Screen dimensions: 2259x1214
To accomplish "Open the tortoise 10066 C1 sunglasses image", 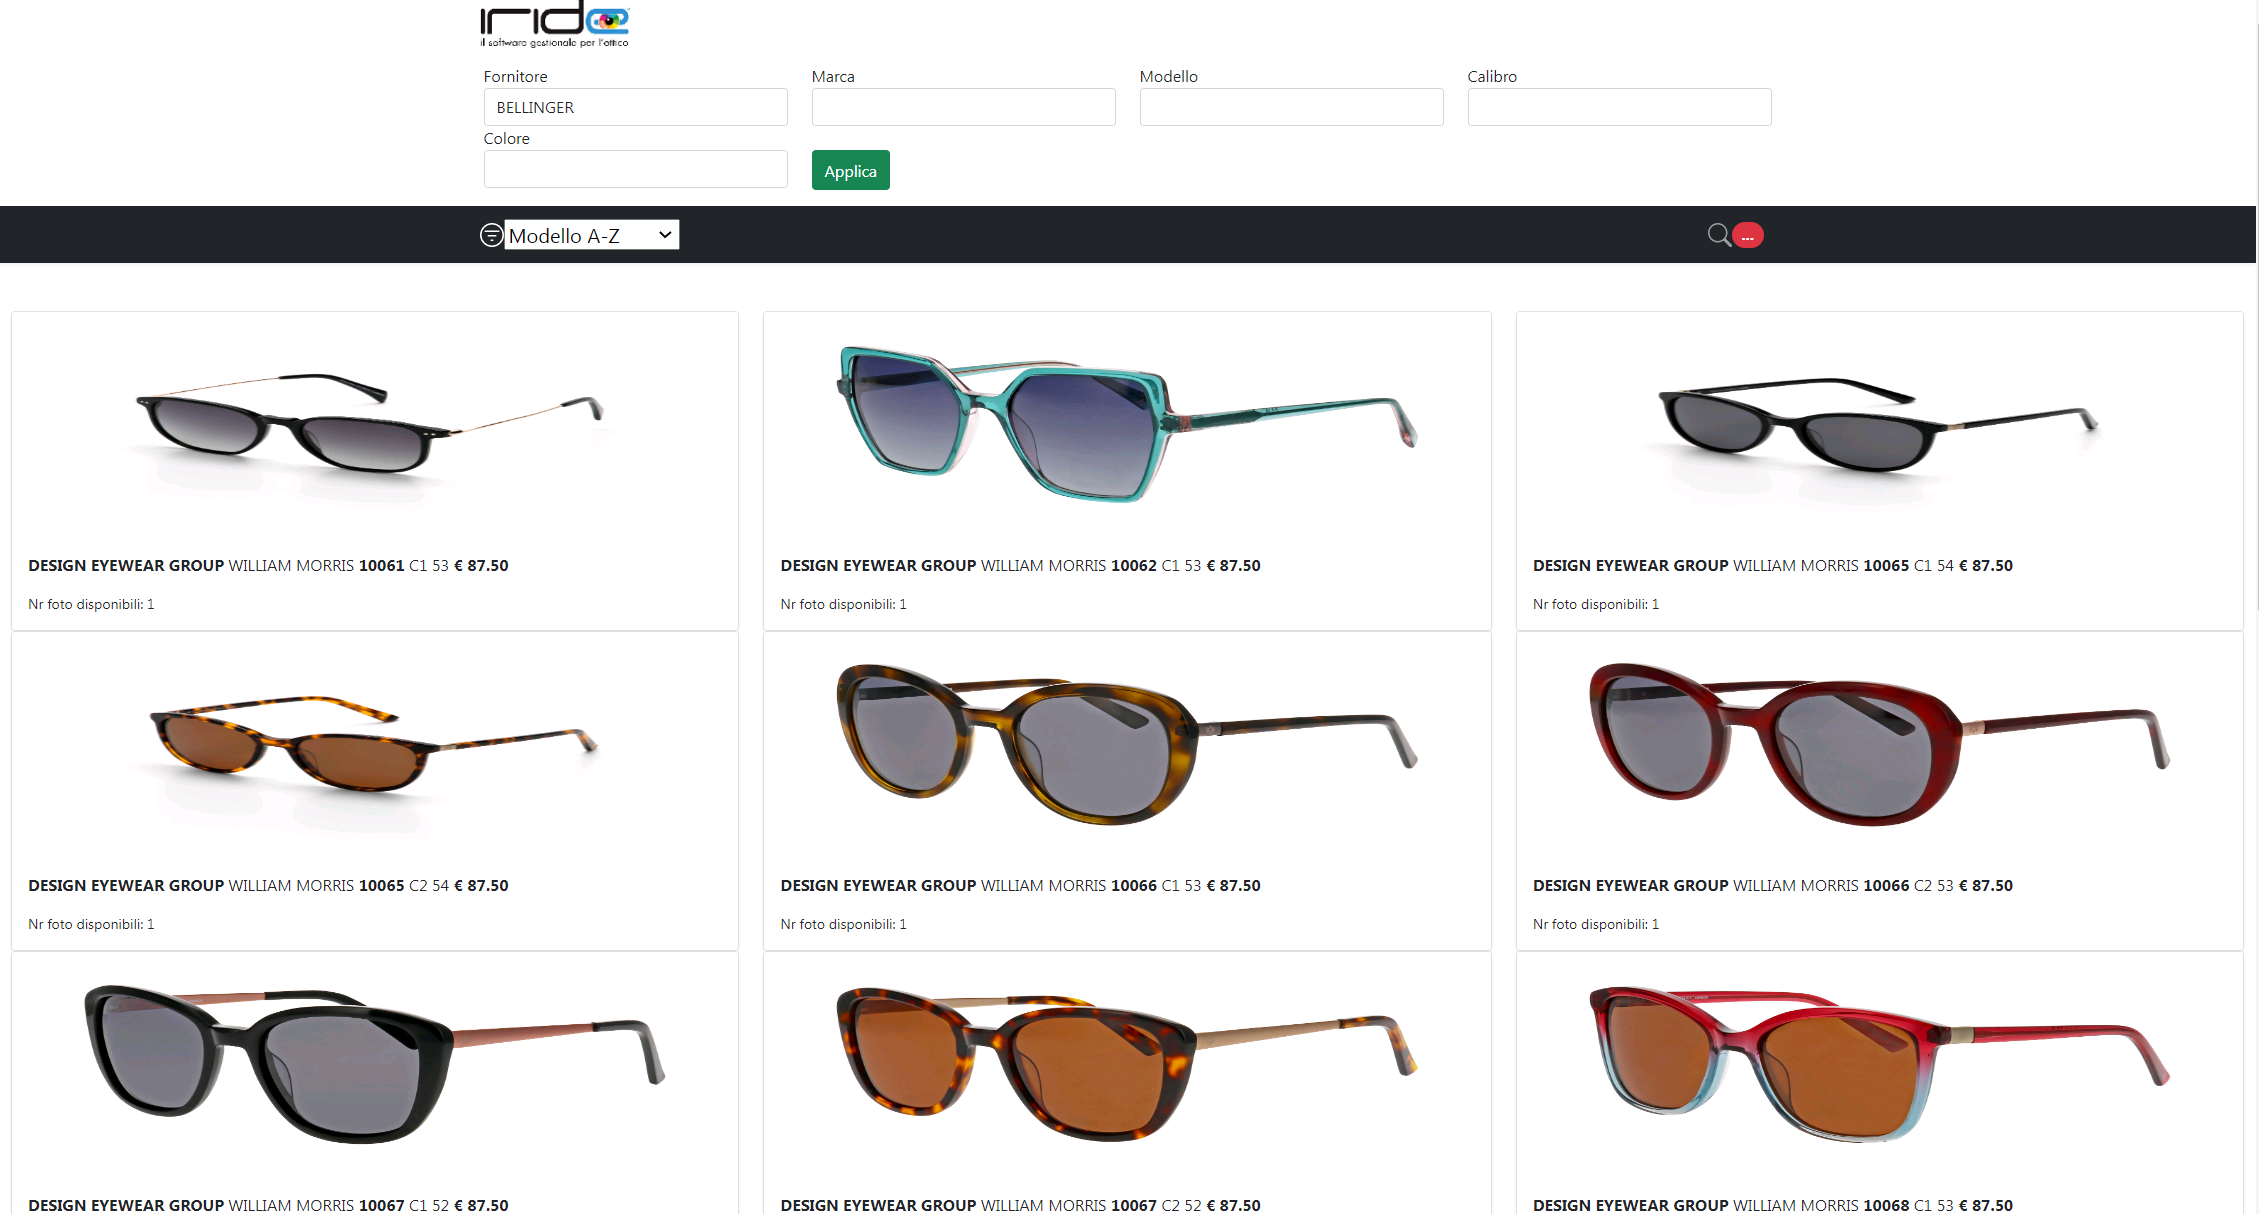I will (x=1126, y=745).
